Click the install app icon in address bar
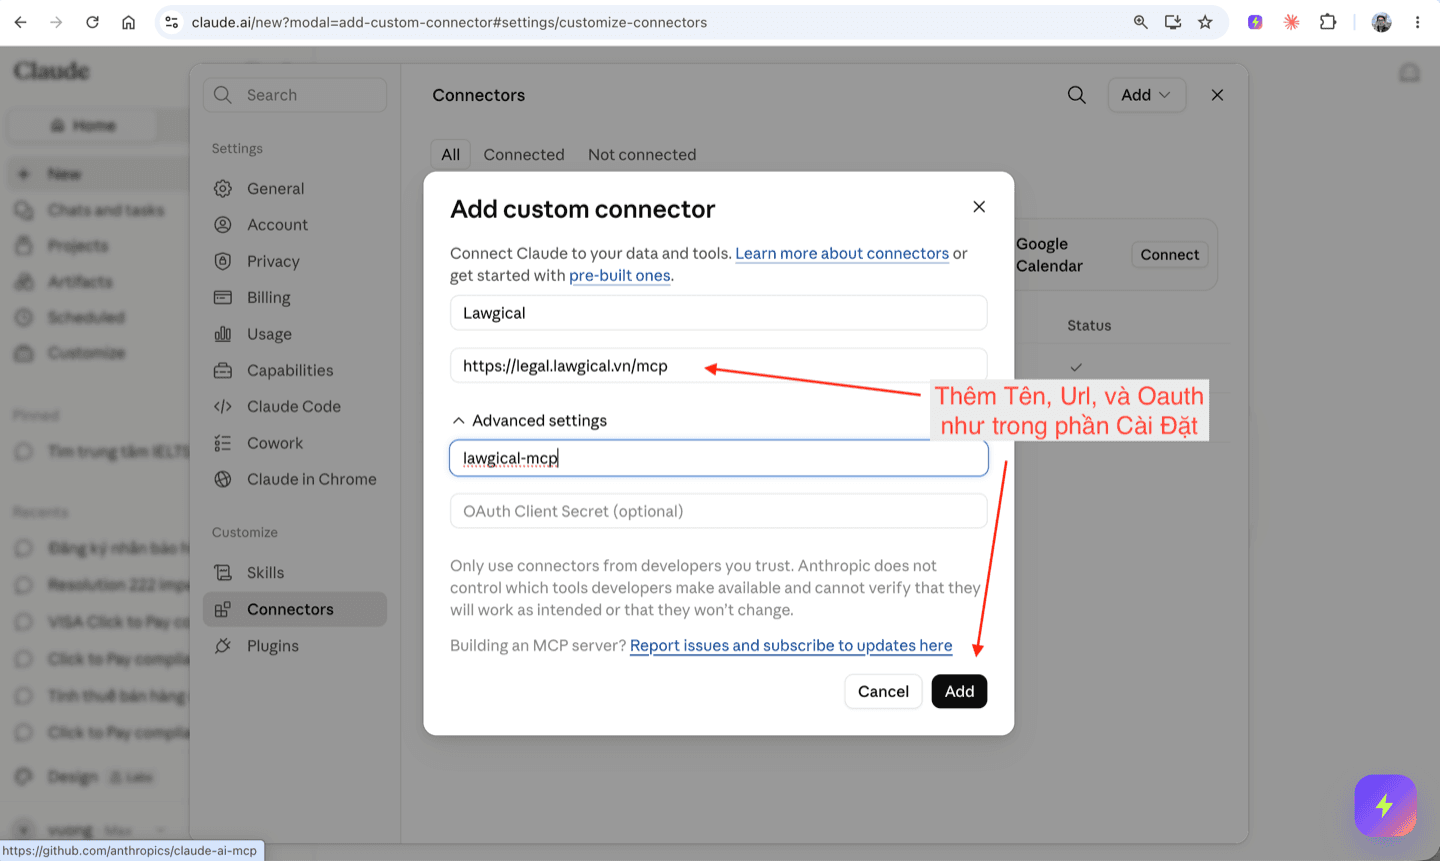Image resolution: width=1440 pixels, height=861 pixels. coord(1173,22)
